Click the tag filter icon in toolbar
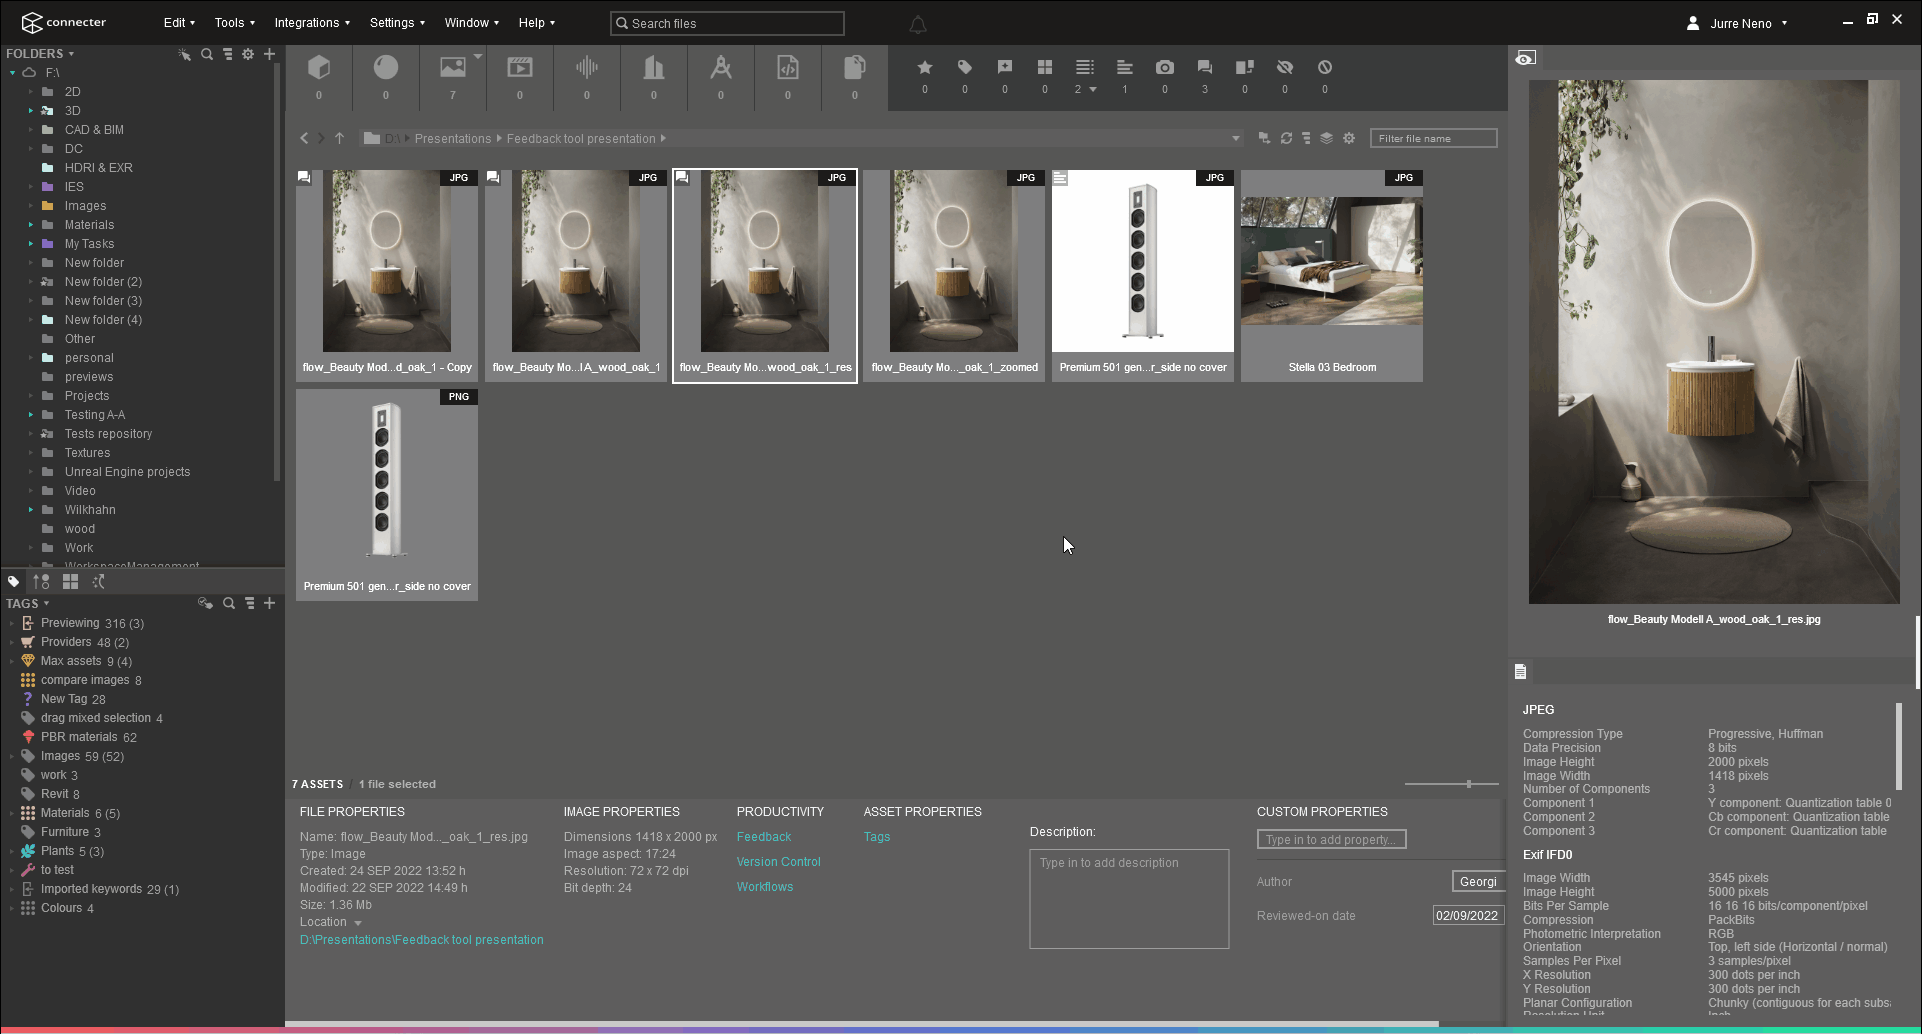The width and height of the screenshot is (1922, 1034). coord(965,67)
